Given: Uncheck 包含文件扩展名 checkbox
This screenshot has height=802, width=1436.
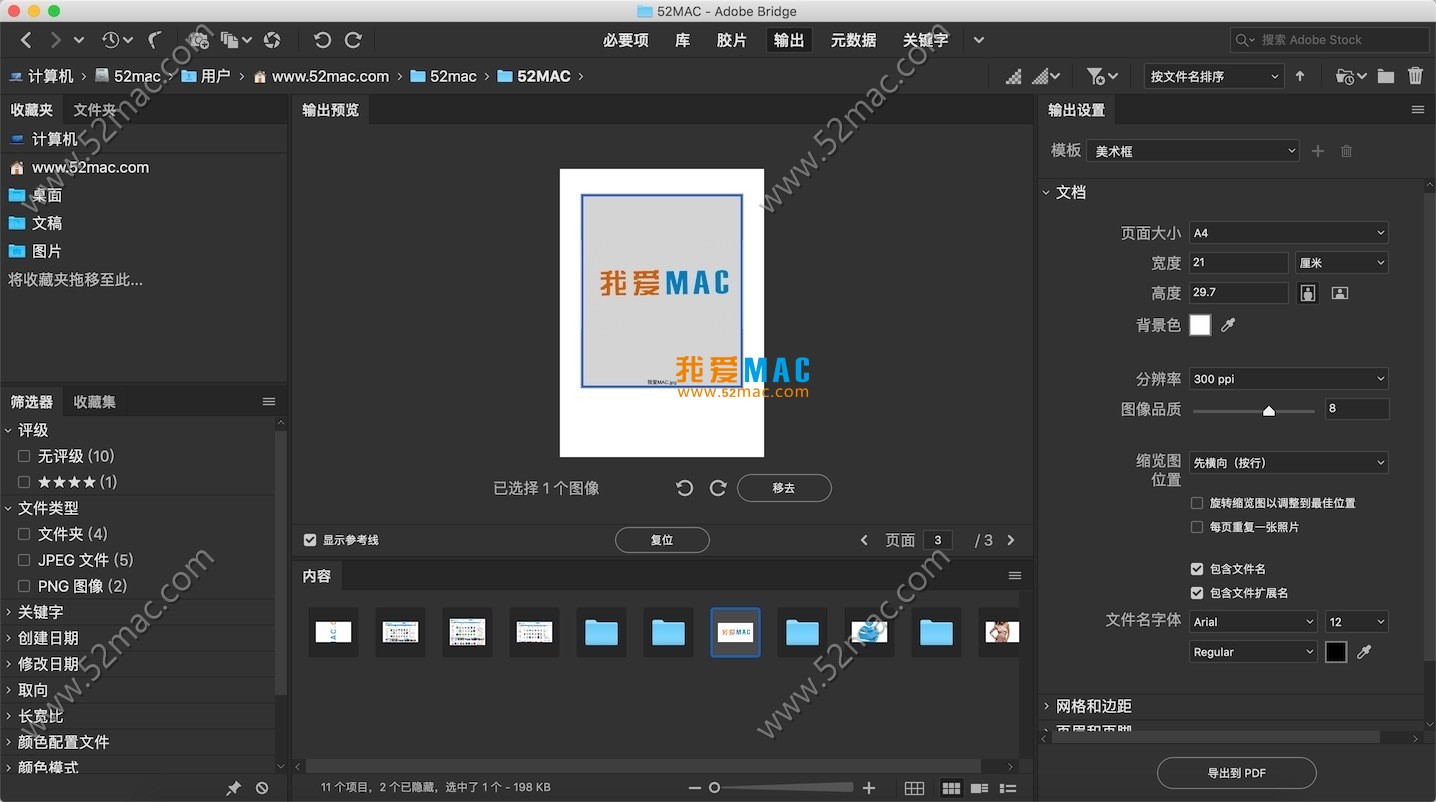Looking at the screenshot, I should [1197, 593].
